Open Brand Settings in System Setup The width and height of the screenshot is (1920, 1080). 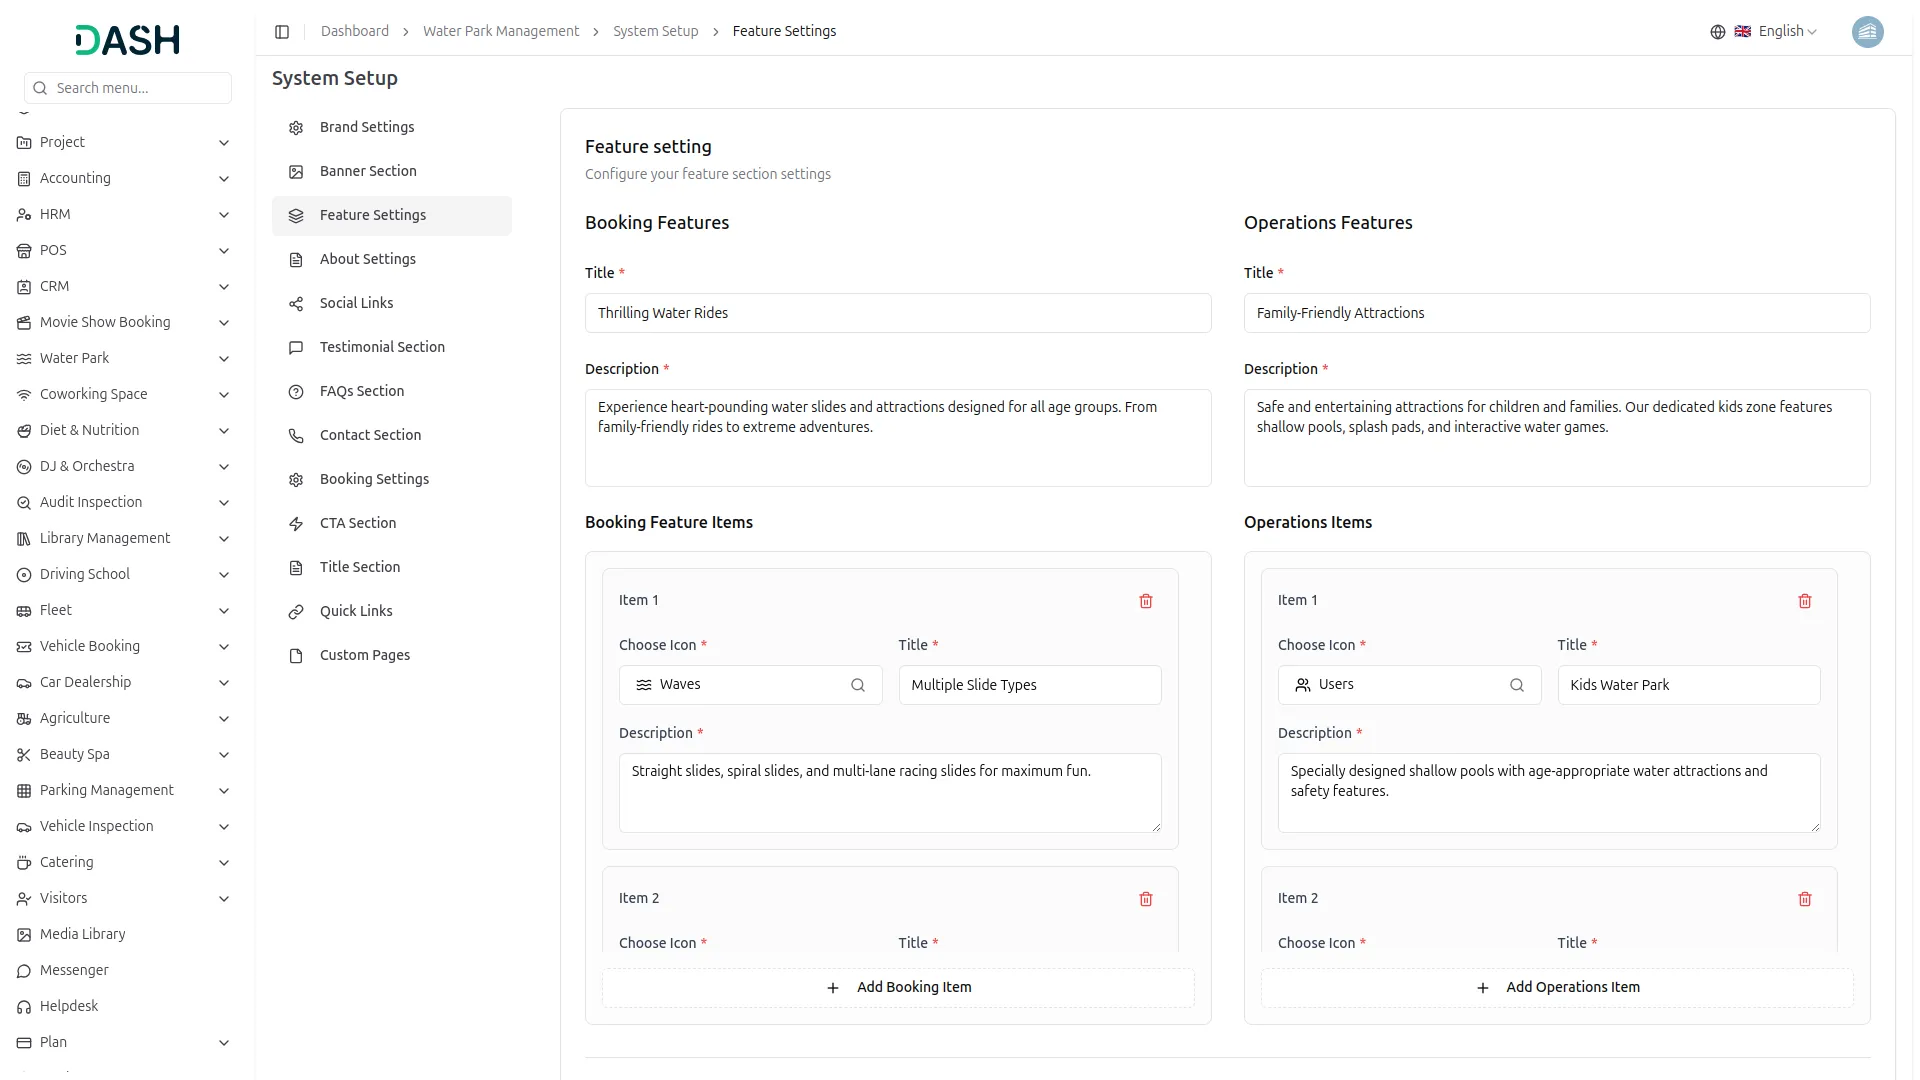[367, 127]
